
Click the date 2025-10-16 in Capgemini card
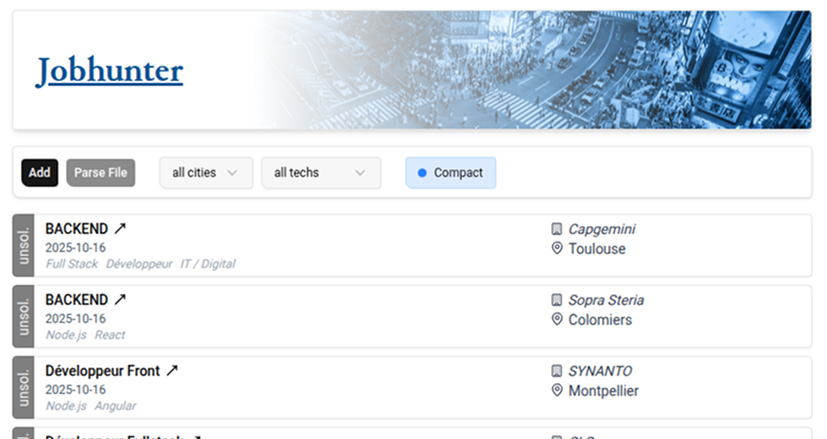75,247
